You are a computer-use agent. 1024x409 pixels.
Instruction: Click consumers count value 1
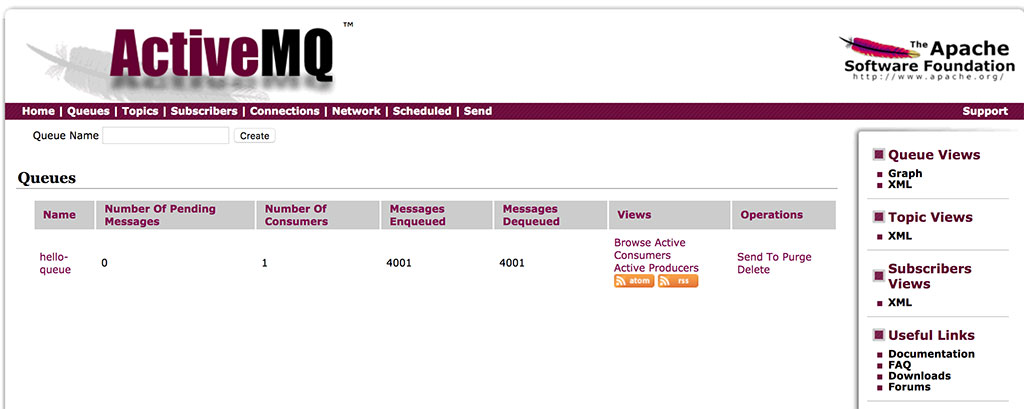pos(264,264)
